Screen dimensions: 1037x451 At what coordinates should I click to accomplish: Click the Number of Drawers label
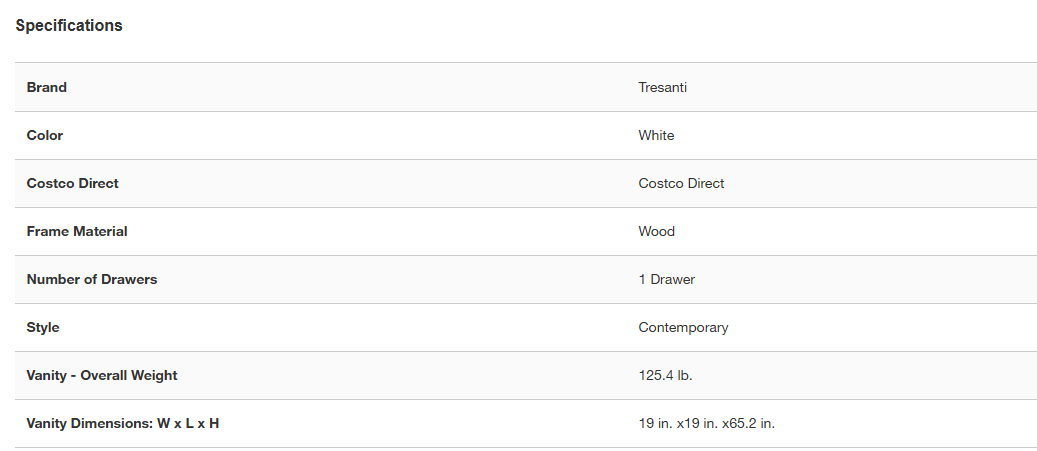pos(92,279)
